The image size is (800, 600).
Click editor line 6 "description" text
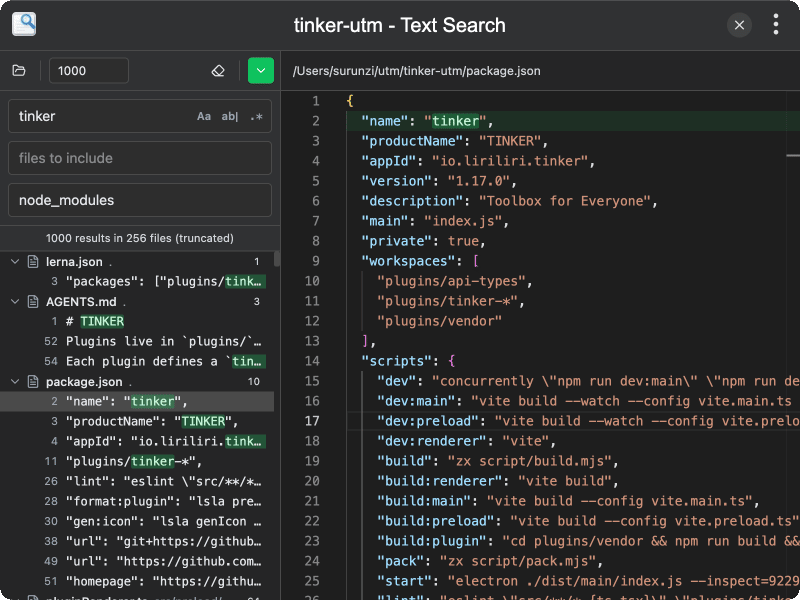[509, 201]
